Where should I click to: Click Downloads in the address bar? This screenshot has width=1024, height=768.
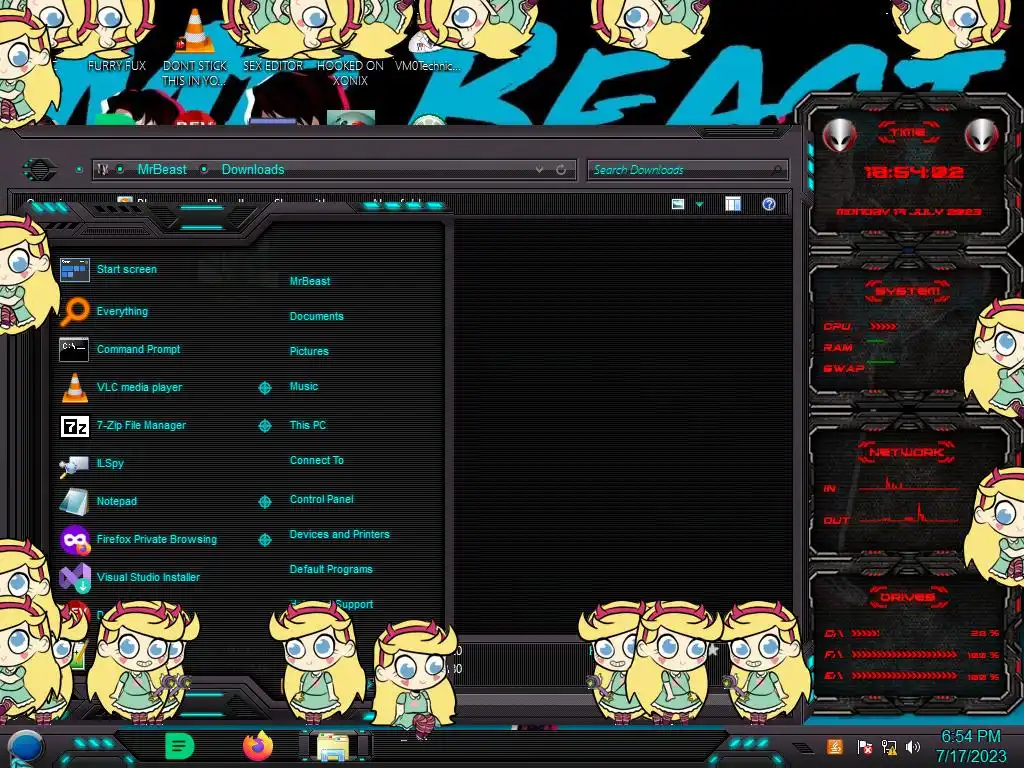(253, 170)
